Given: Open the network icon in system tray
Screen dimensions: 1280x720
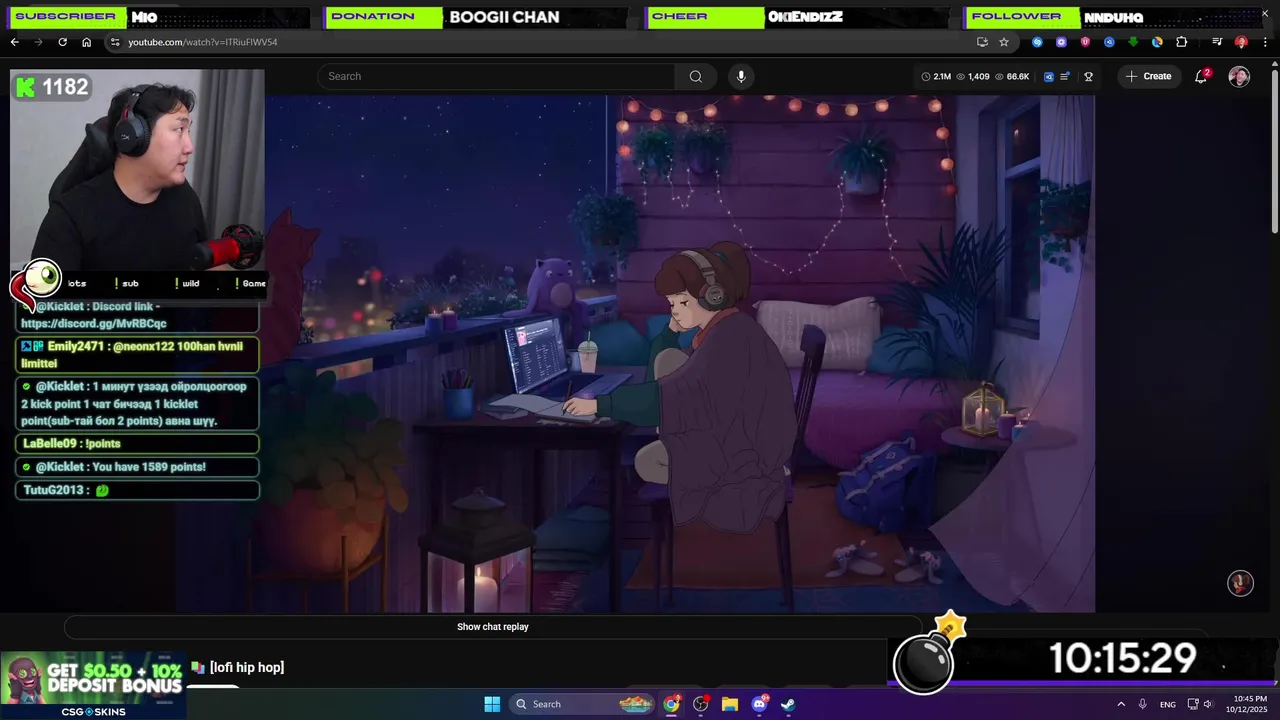Looking at the screenshot, I should 1193,704.
